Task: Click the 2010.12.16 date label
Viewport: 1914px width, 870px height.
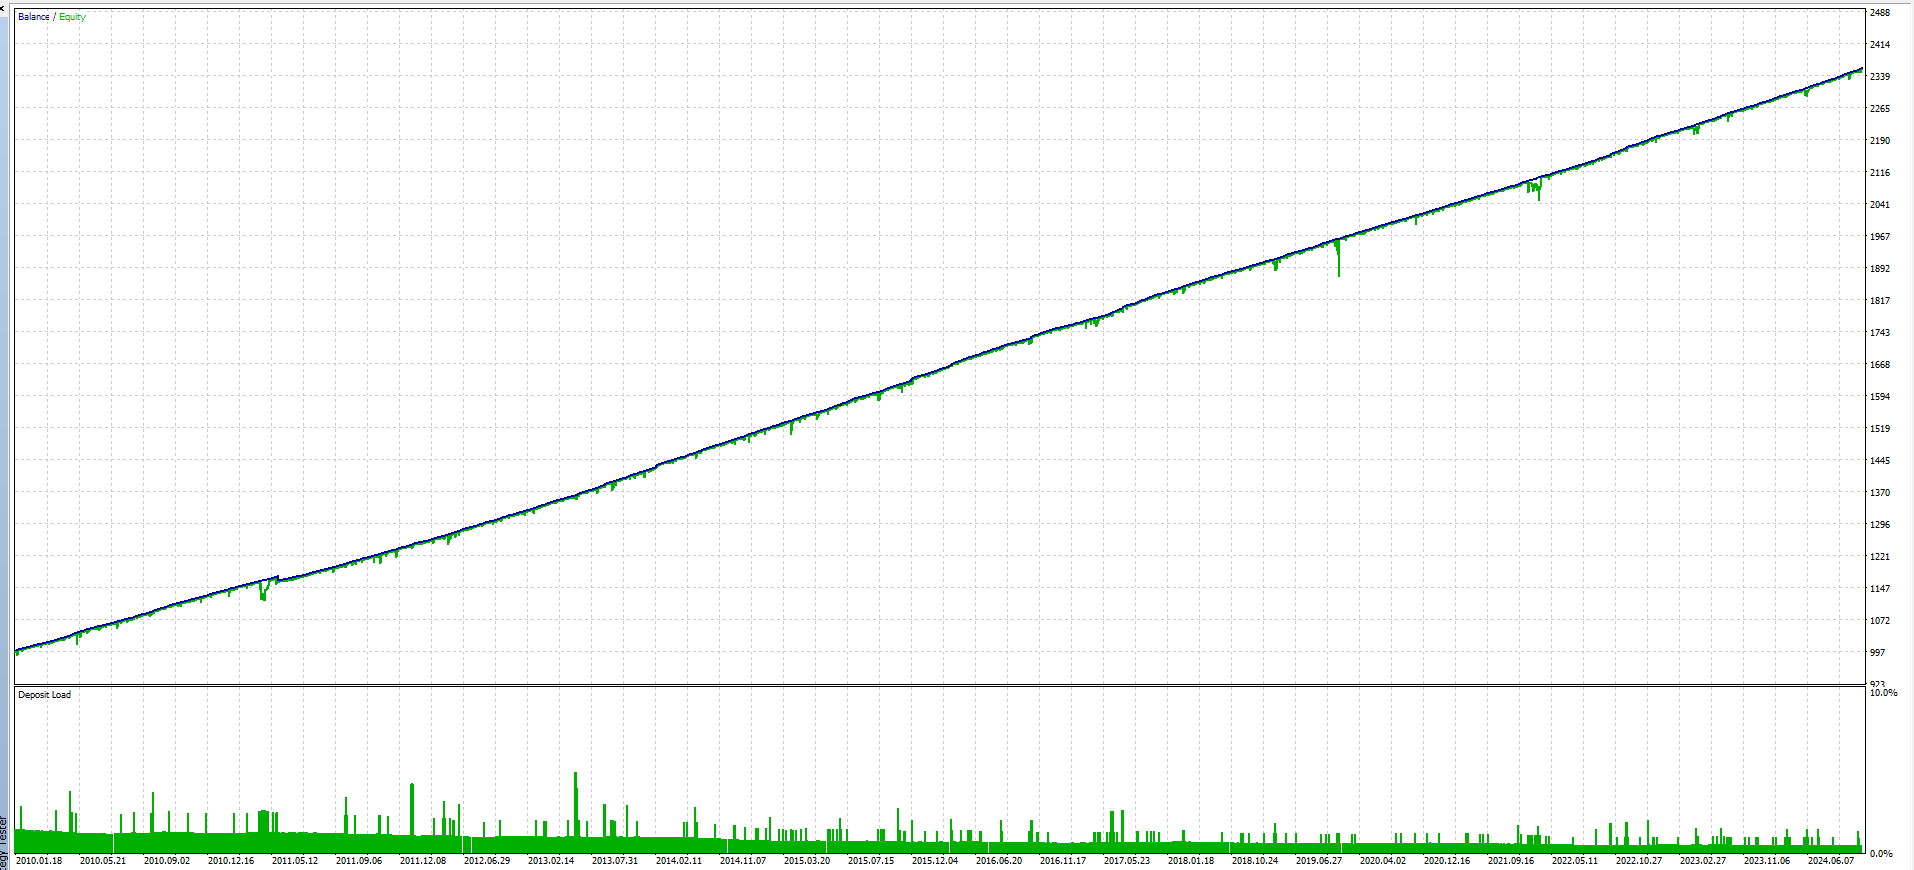Action: coord(231,861)
